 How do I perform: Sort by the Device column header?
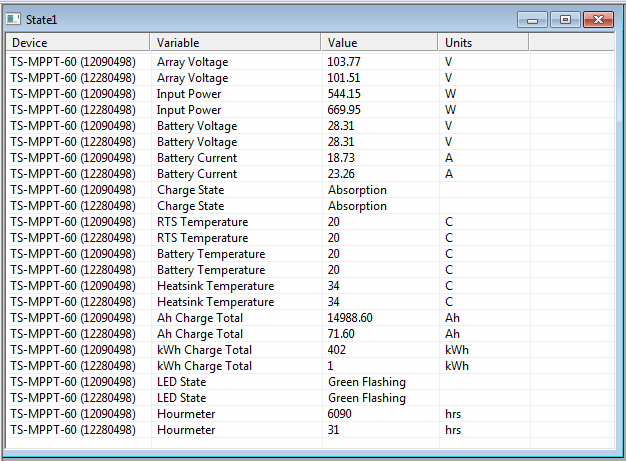click(78, 43)
